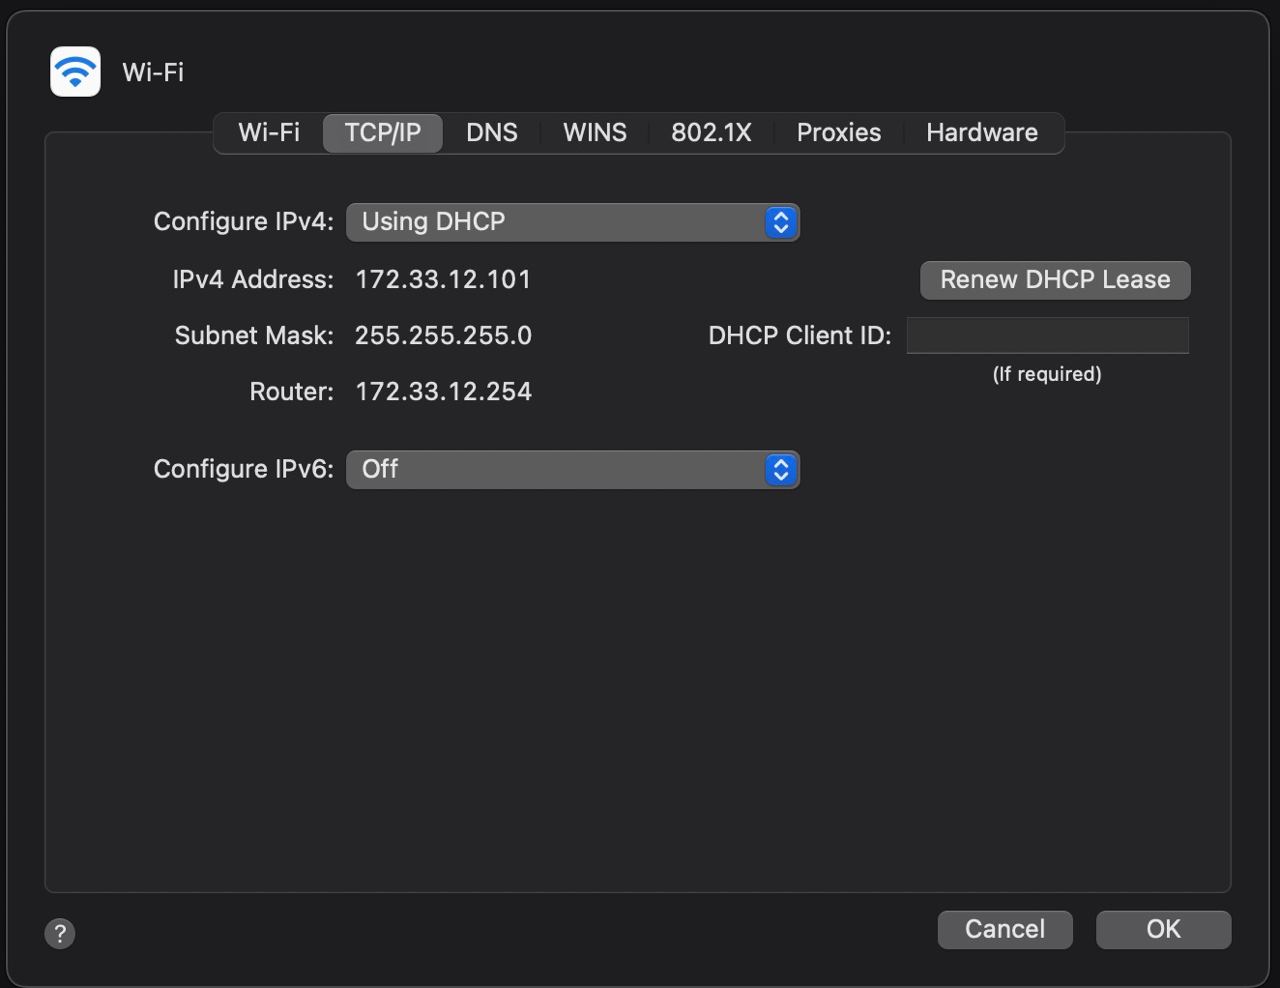Click the Wi-Fi title text beside the icon
1280x988 pixels.
[153, 72]
